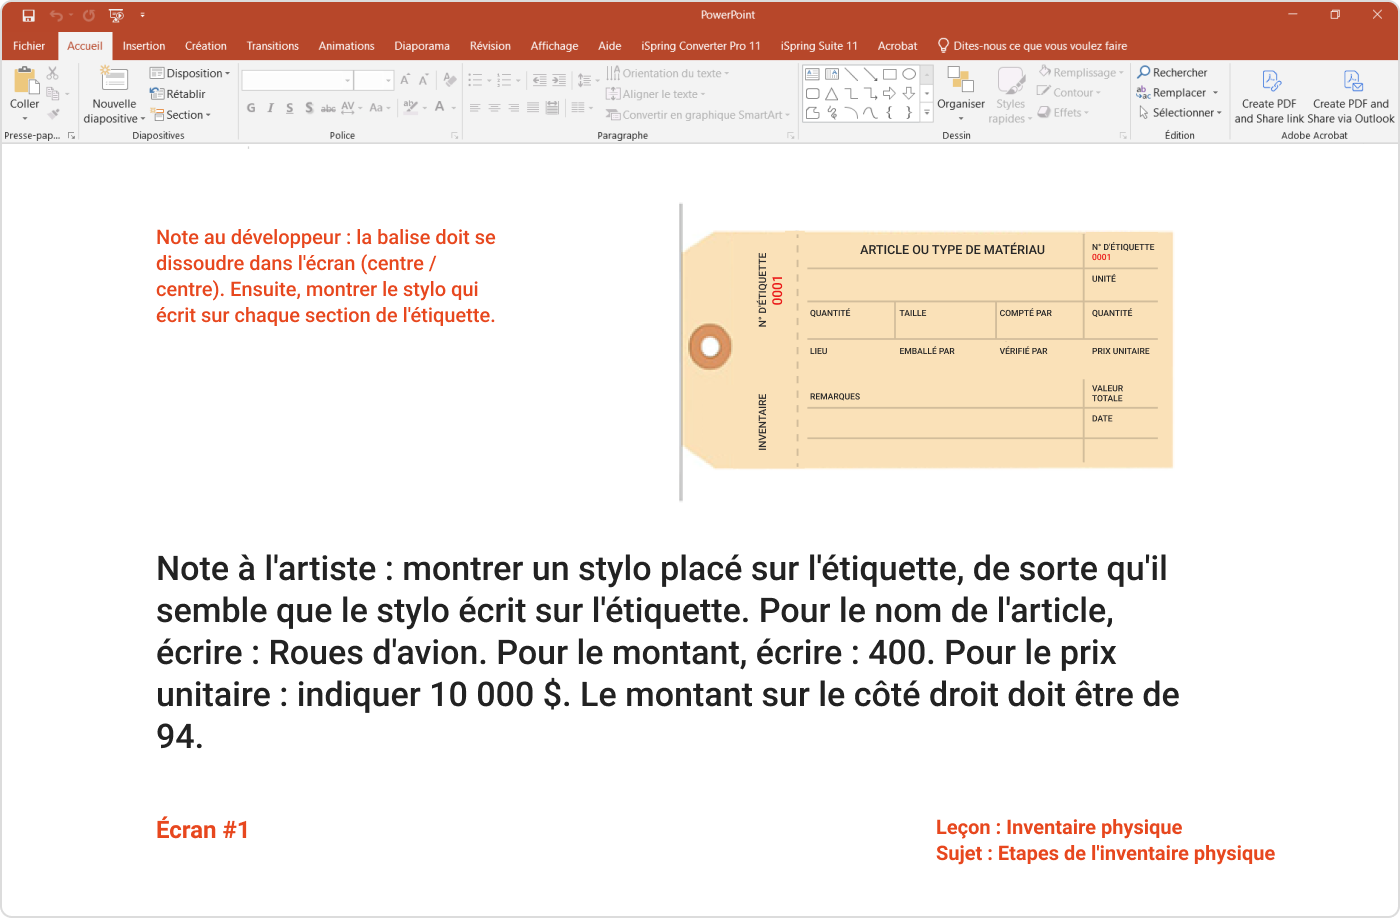Toggle souligné (underline) formatting
This screenshot has height=918, width=1400.
point(288,107)
